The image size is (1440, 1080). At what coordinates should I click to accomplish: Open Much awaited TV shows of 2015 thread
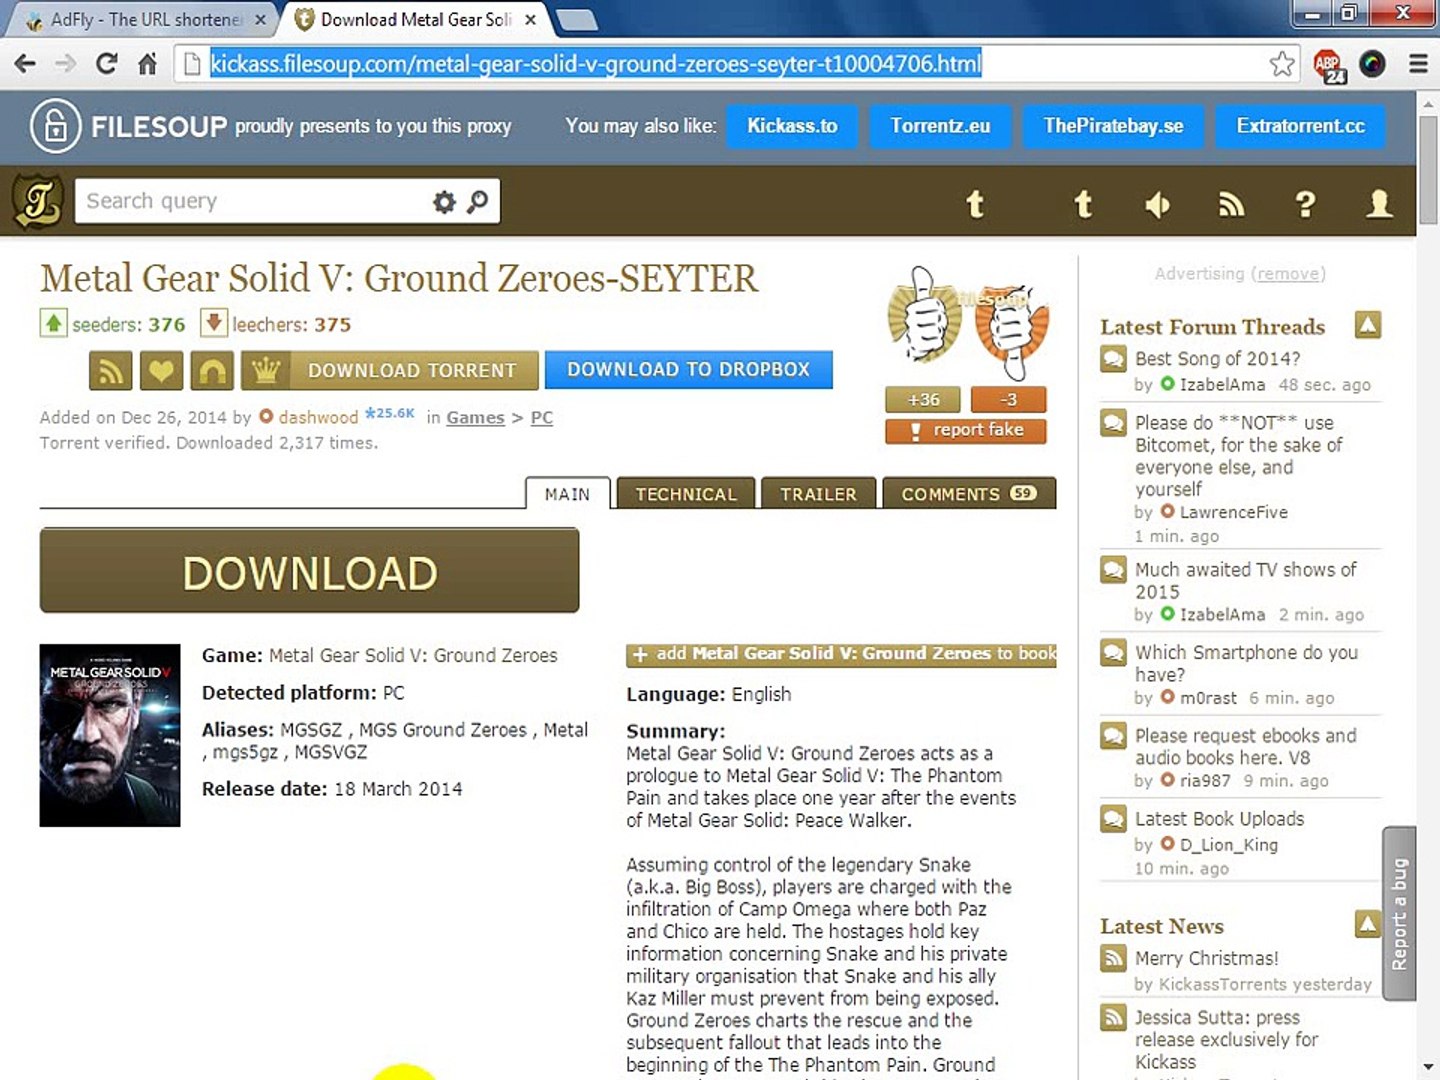(1245, 580)
